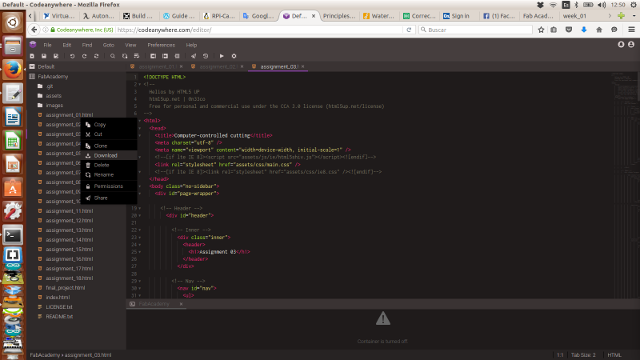The width and height of the screenshot is (640, 360).
Task: Click the Find magnifier icon in editor toolbar
Action: pos(112,56)
